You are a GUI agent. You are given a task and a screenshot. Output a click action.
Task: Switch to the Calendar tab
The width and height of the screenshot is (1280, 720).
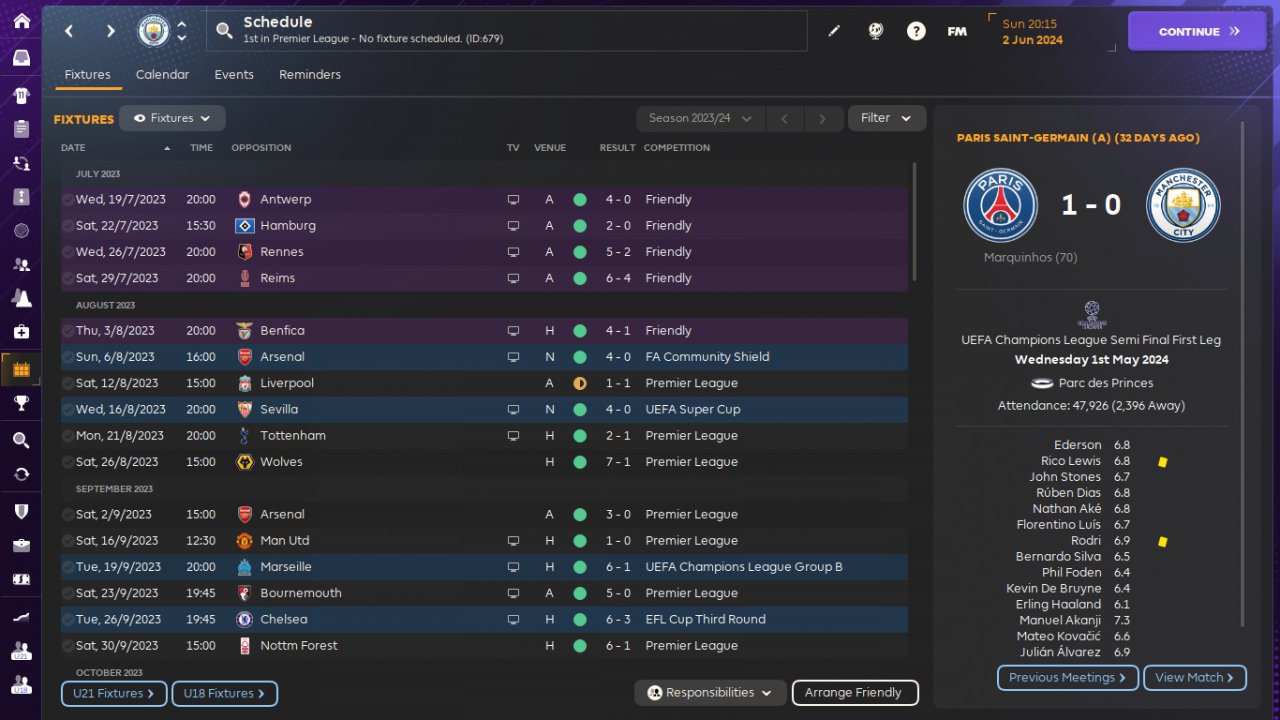point(162,75)
